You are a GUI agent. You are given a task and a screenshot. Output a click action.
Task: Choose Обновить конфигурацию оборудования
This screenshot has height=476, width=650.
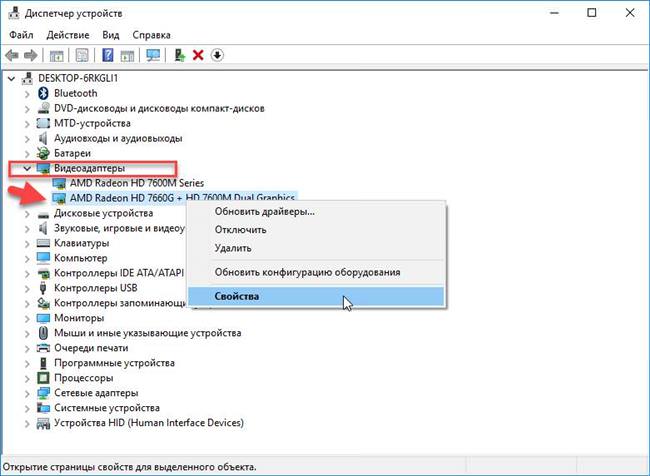[x=317, y=272]
